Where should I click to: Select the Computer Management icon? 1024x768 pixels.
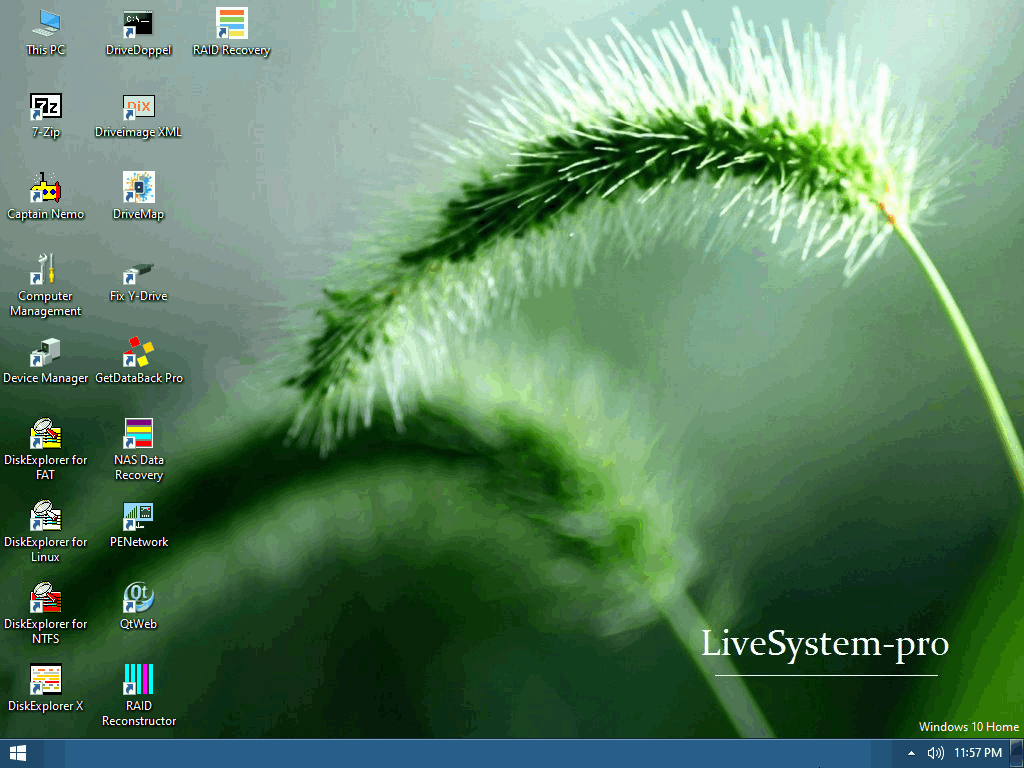pyautogui.click(x=45, y=270)
